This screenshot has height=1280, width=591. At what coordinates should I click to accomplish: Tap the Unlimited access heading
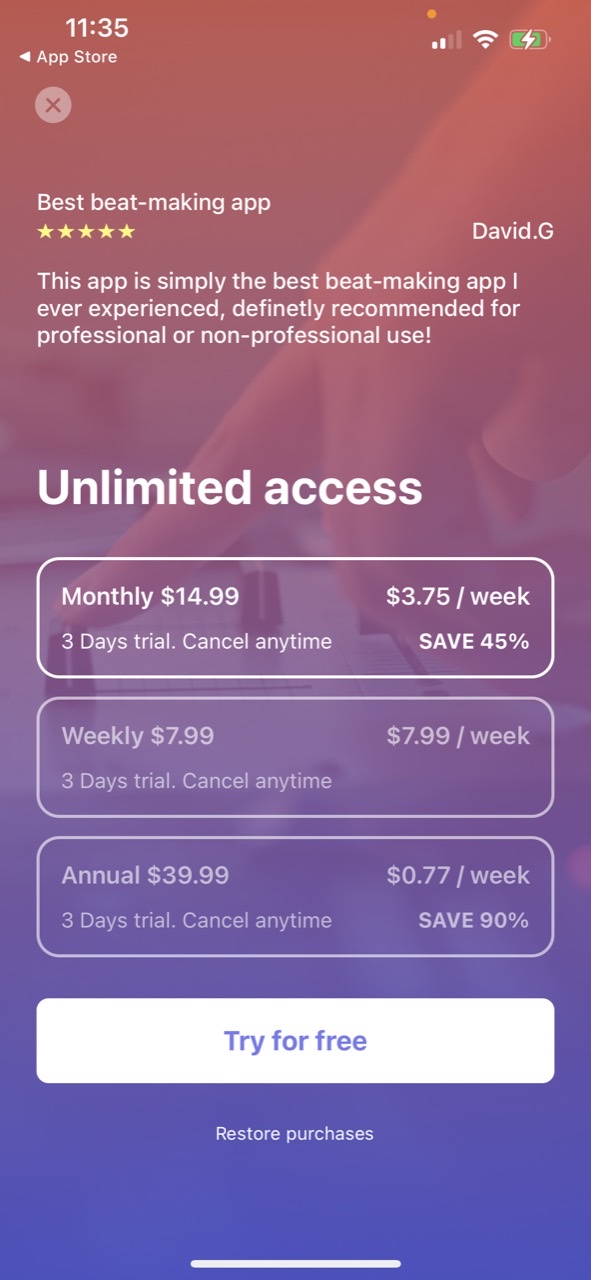click(x=230, y=487)
